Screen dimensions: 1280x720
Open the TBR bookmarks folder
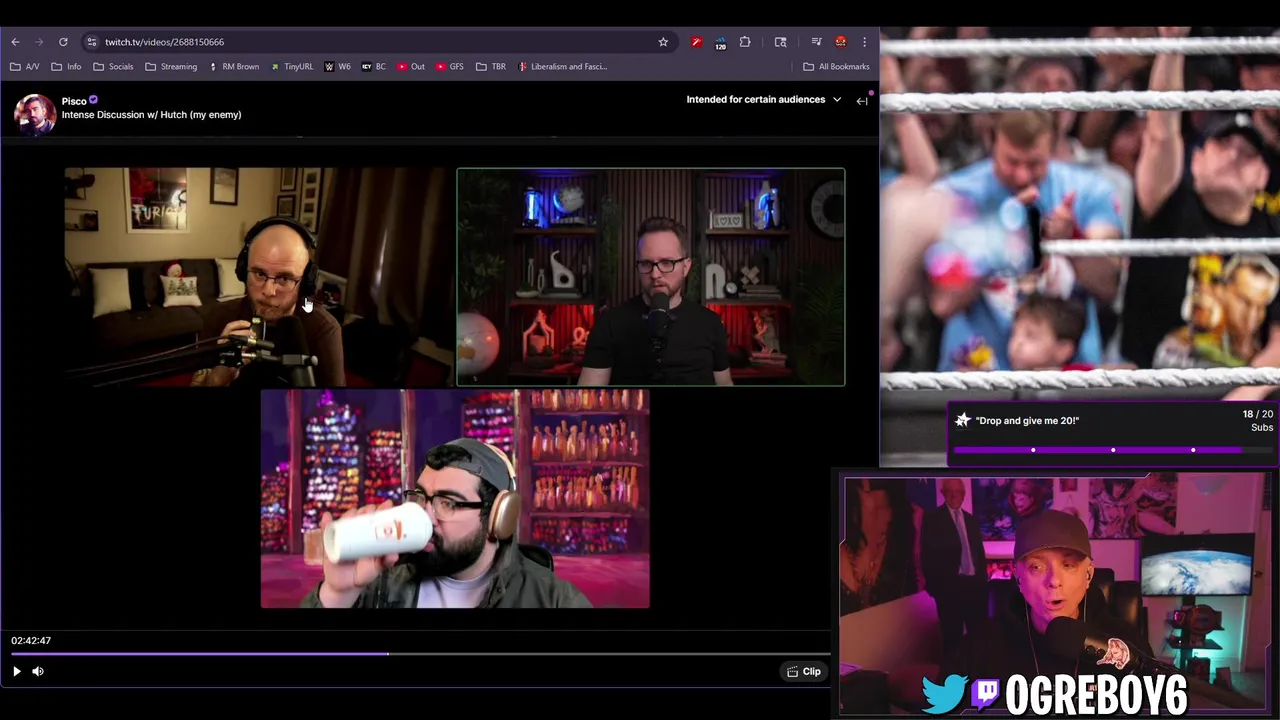[x=491, y=67]
